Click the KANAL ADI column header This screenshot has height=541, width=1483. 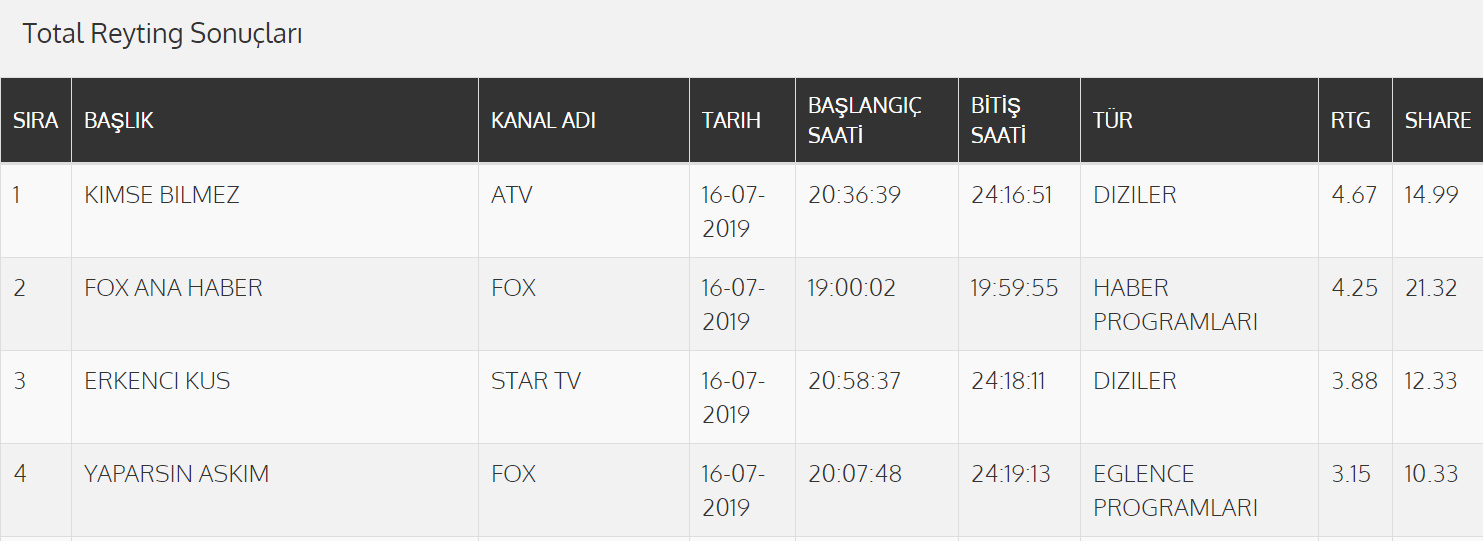(x=543, y=121)
